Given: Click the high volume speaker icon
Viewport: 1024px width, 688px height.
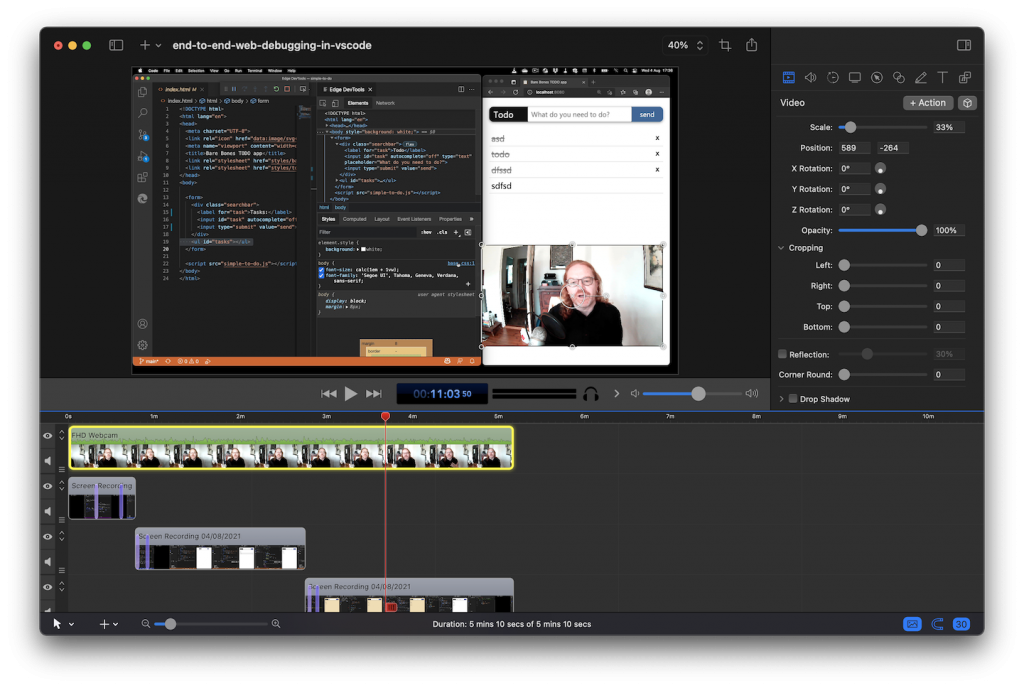Looking at the screenshot, I should tap(752, 394).
